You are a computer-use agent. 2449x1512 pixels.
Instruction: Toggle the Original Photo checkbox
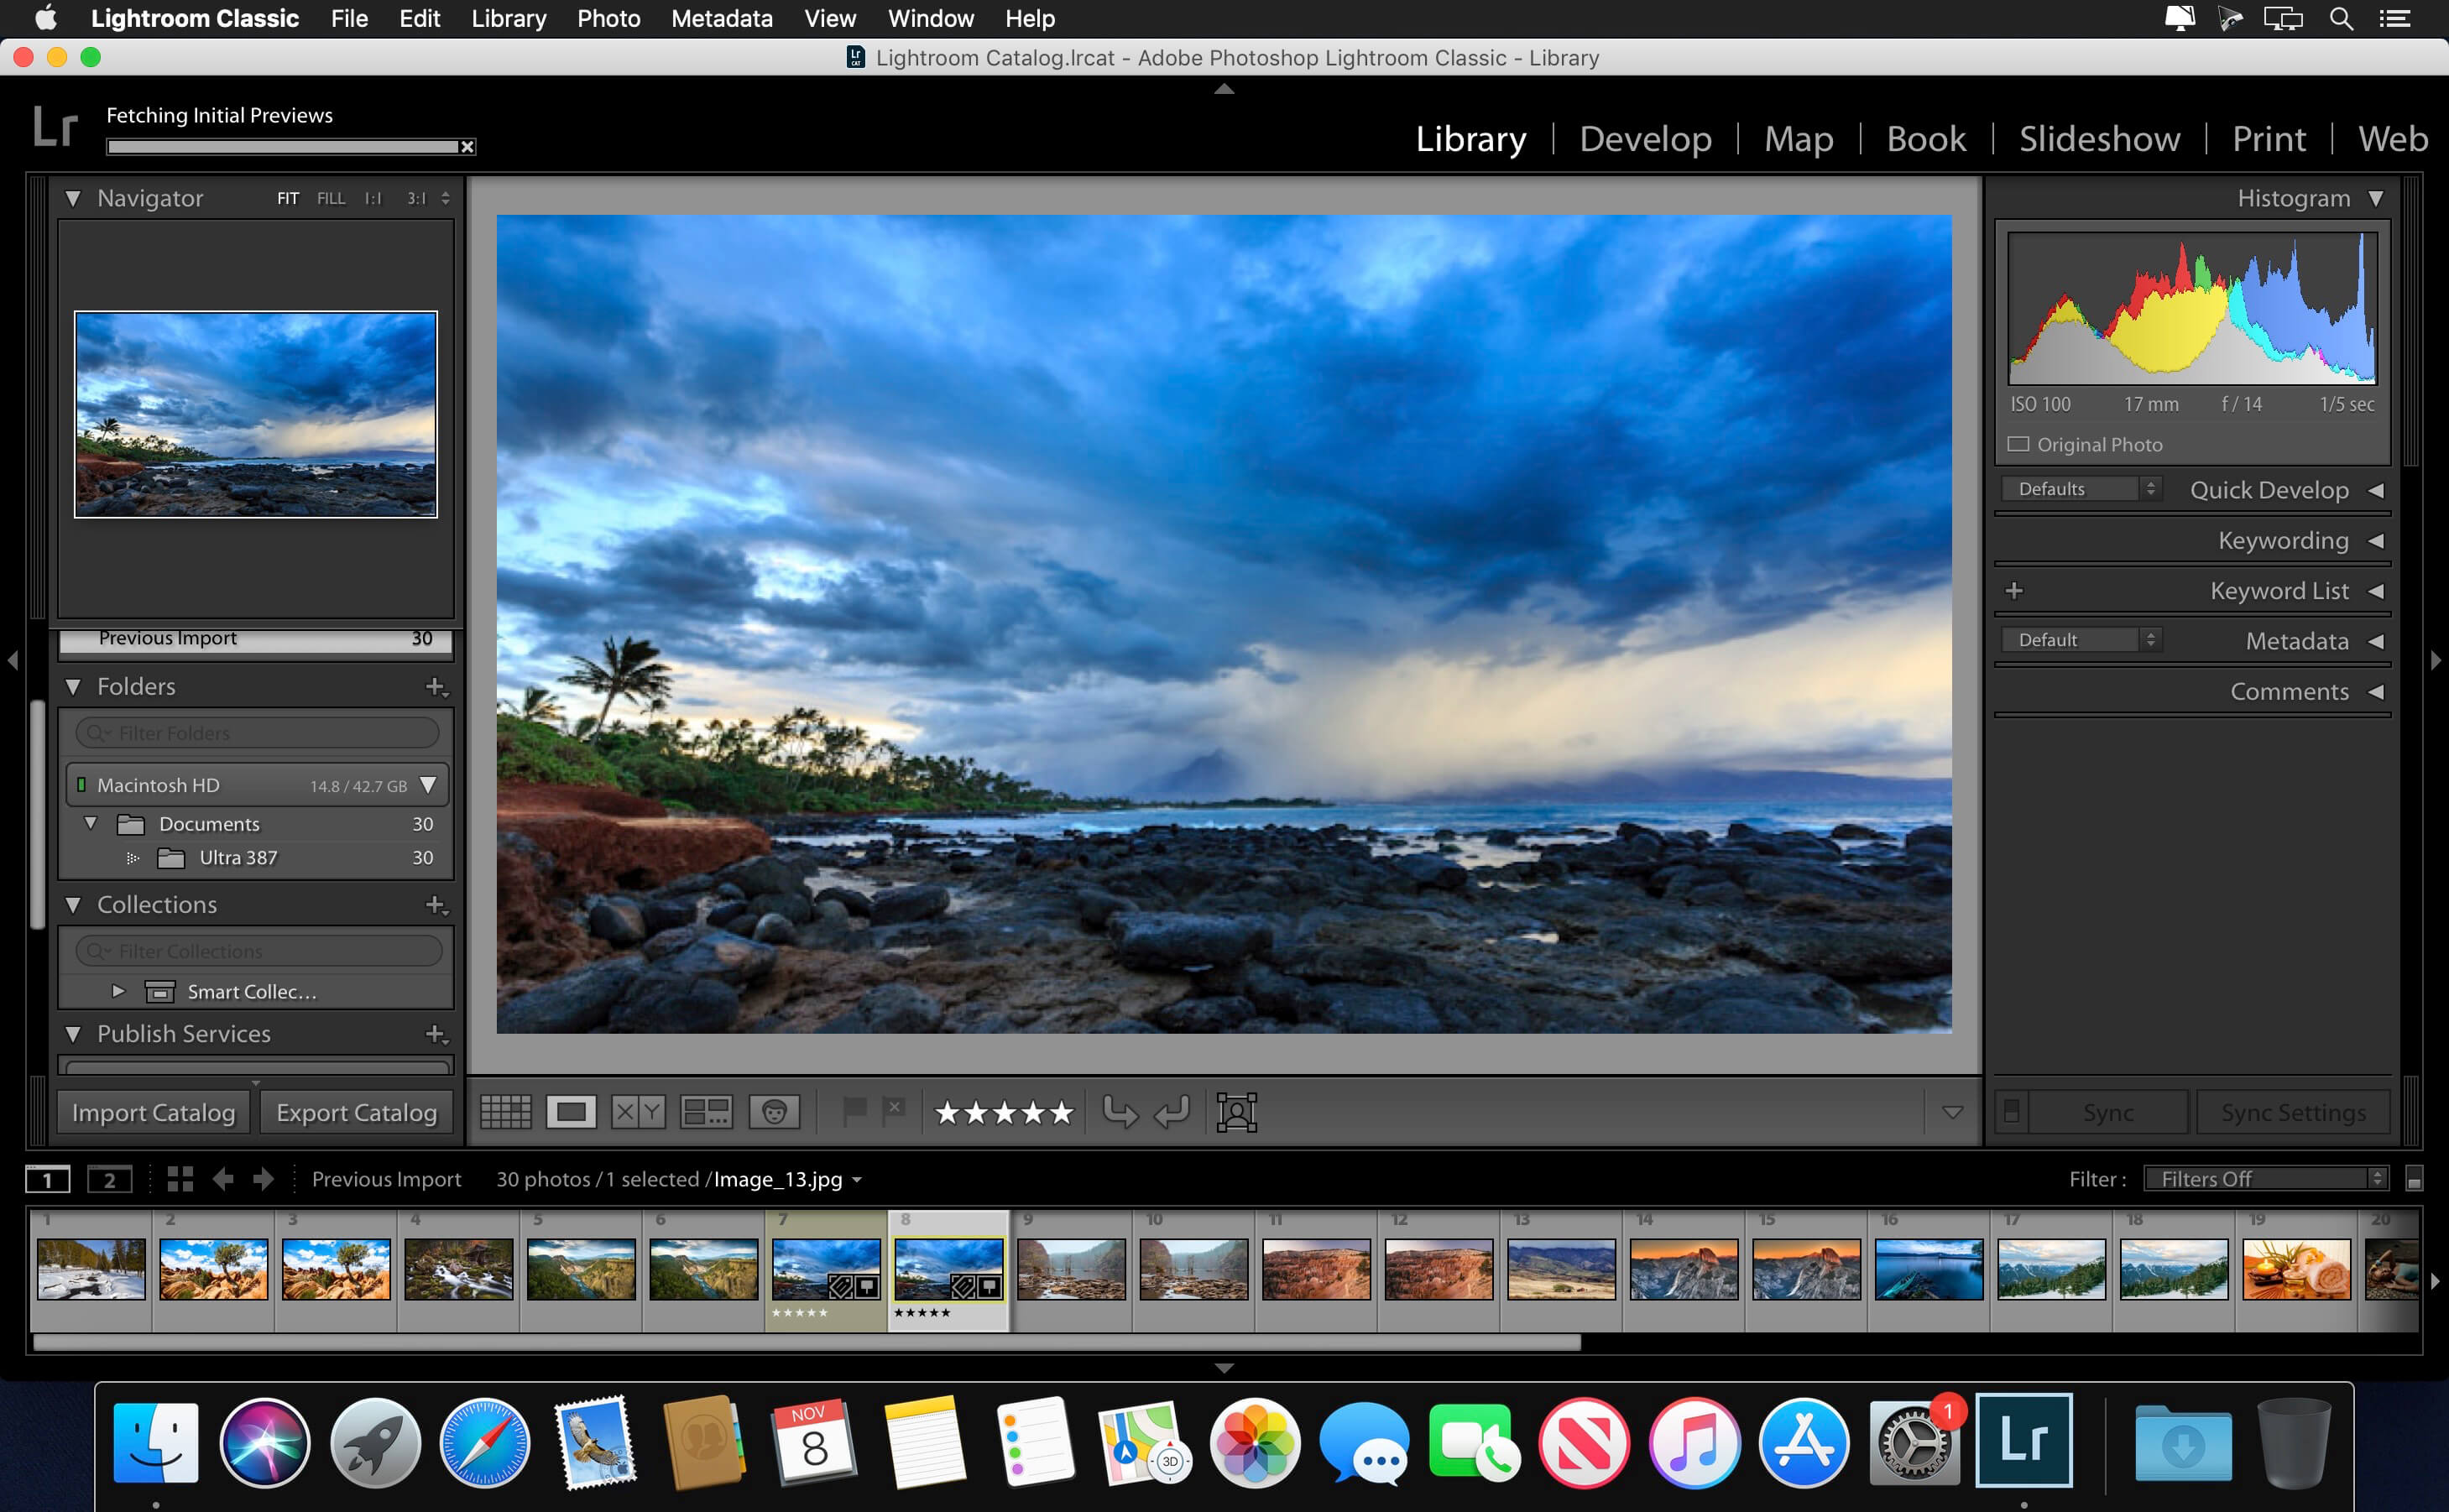2017,444
